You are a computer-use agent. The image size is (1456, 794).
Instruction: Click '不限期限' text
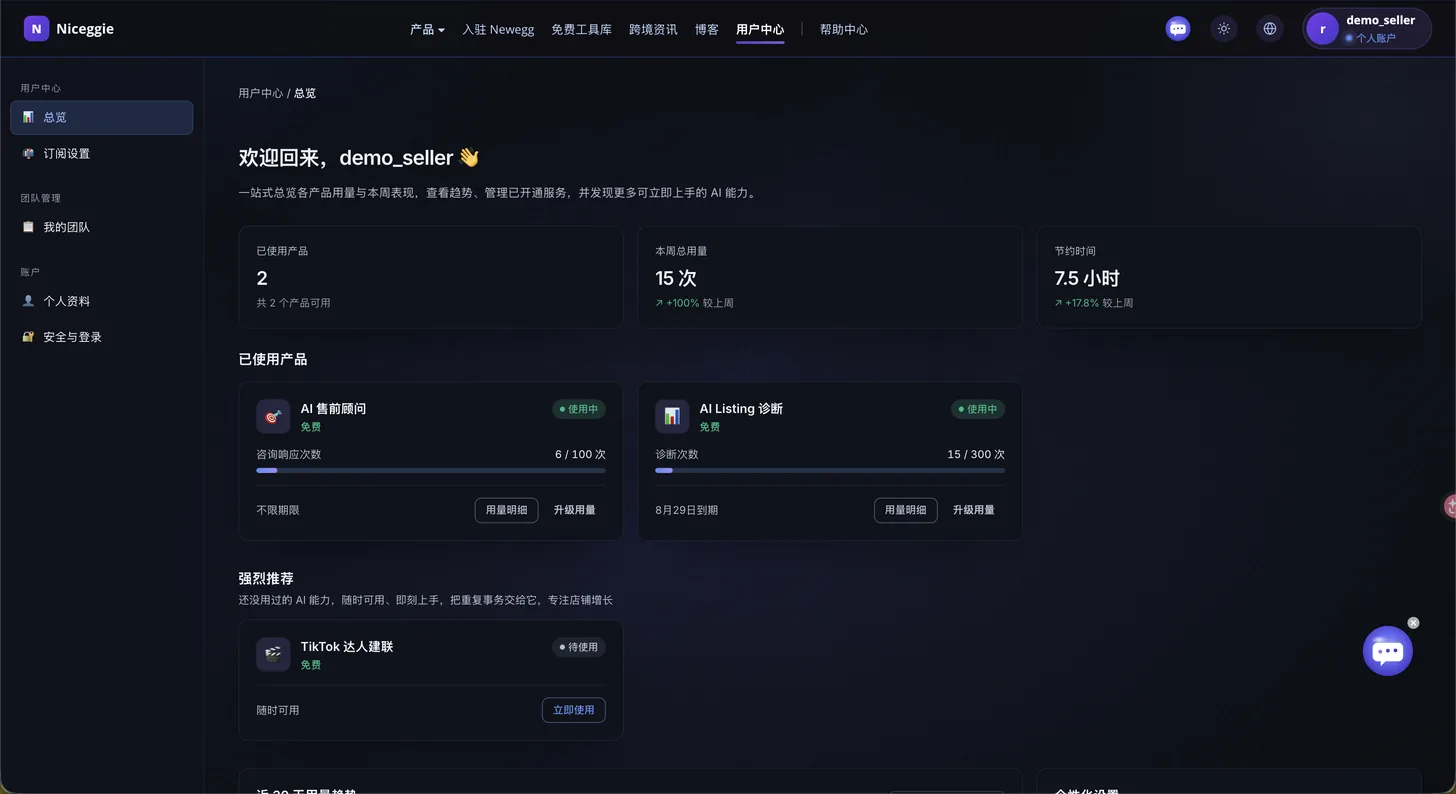coord(278,510)
